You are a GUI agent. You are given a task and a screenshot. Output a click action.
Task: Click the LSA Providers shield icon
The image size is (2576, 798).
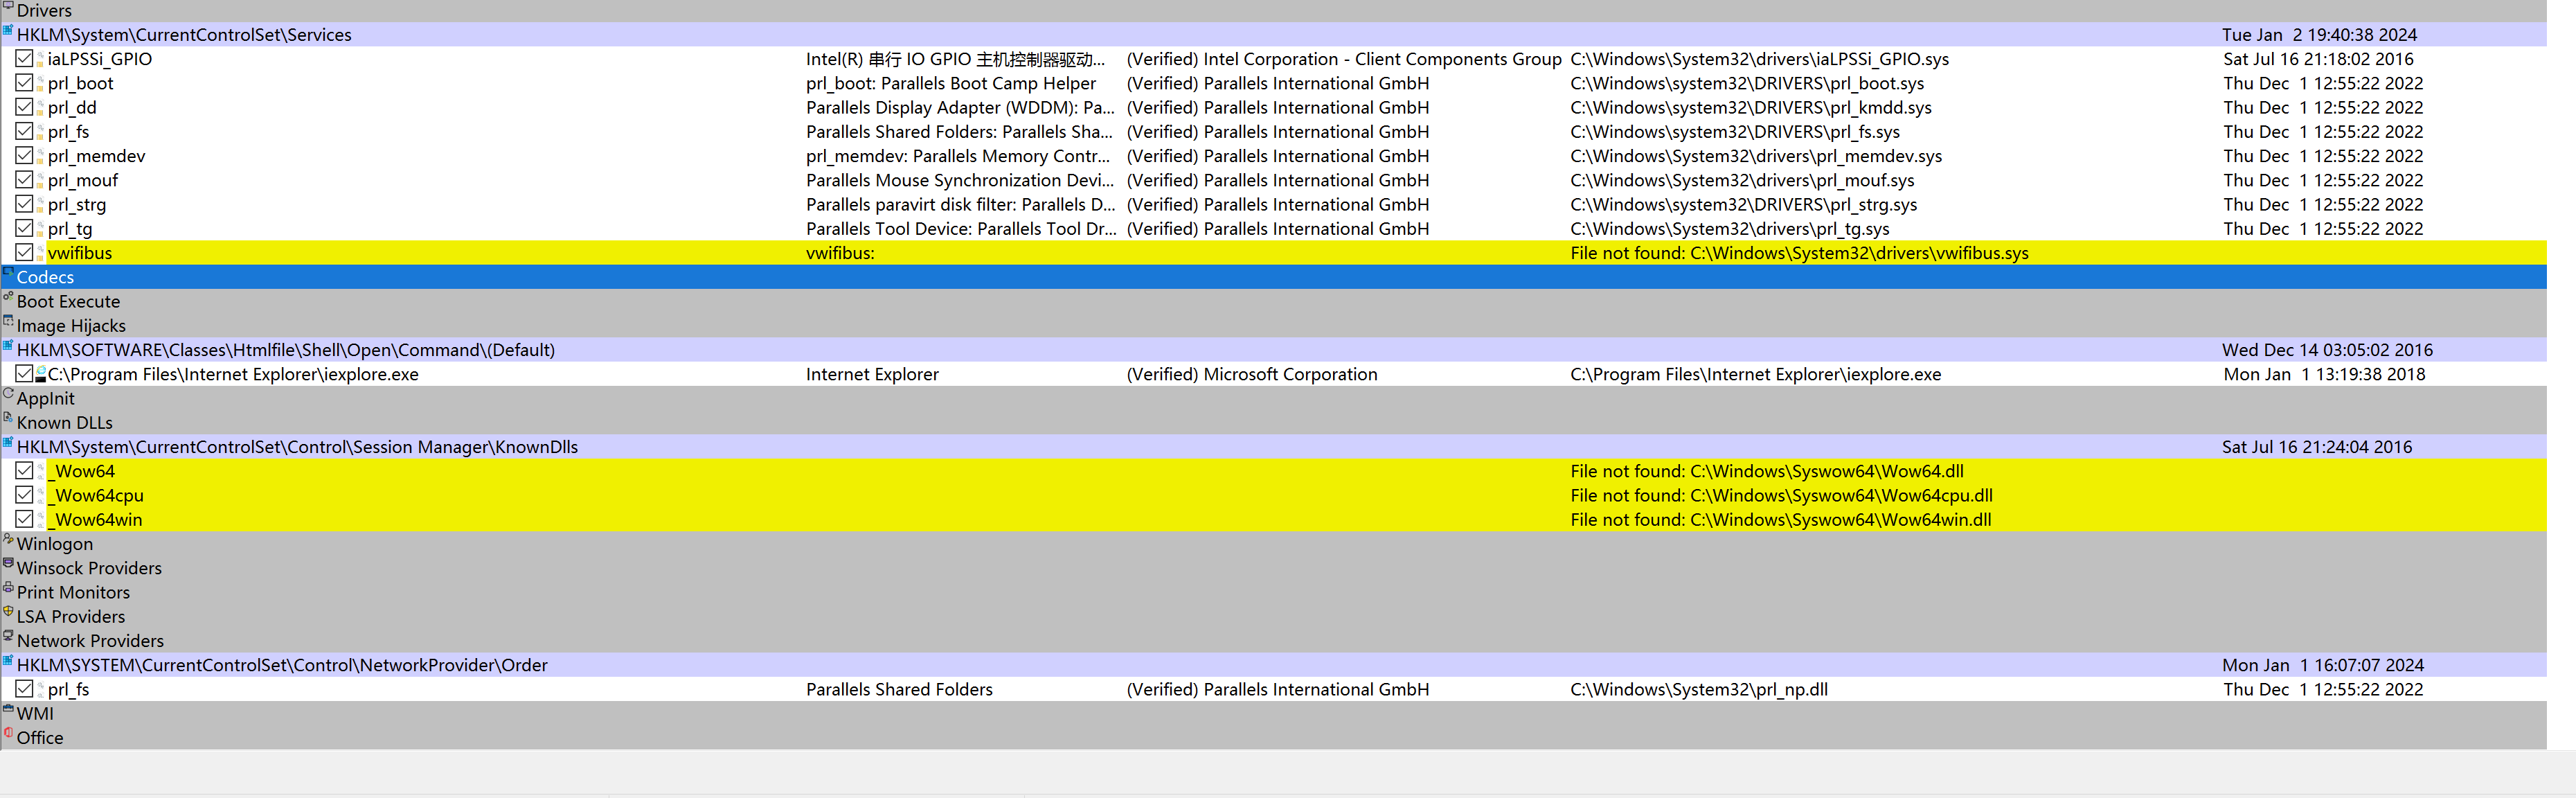(8, 612)
